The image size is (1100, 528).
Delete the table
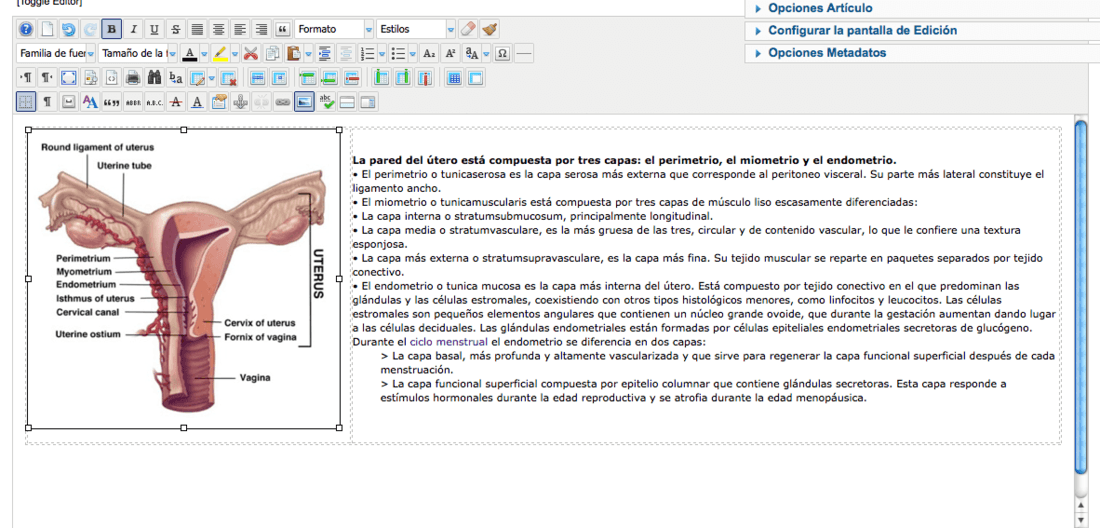228,77
